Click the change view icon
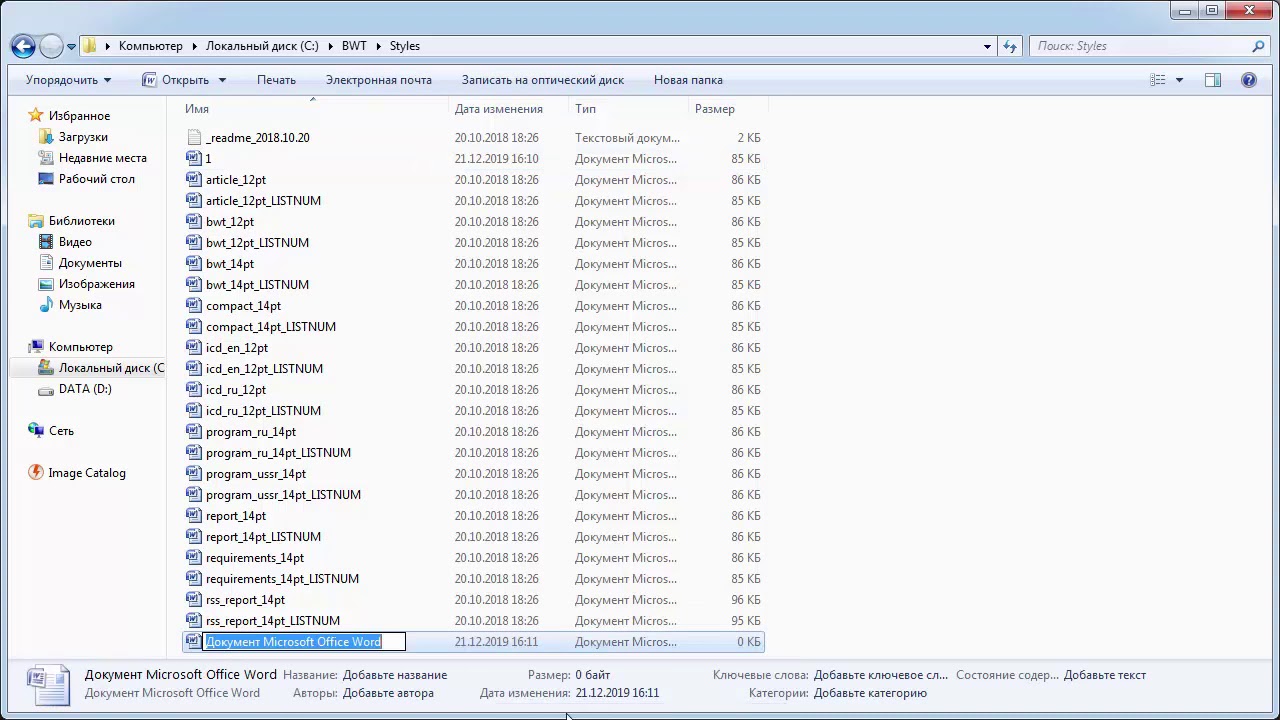The width and height of the screenshot is (1280, 720). (1158, 80)
